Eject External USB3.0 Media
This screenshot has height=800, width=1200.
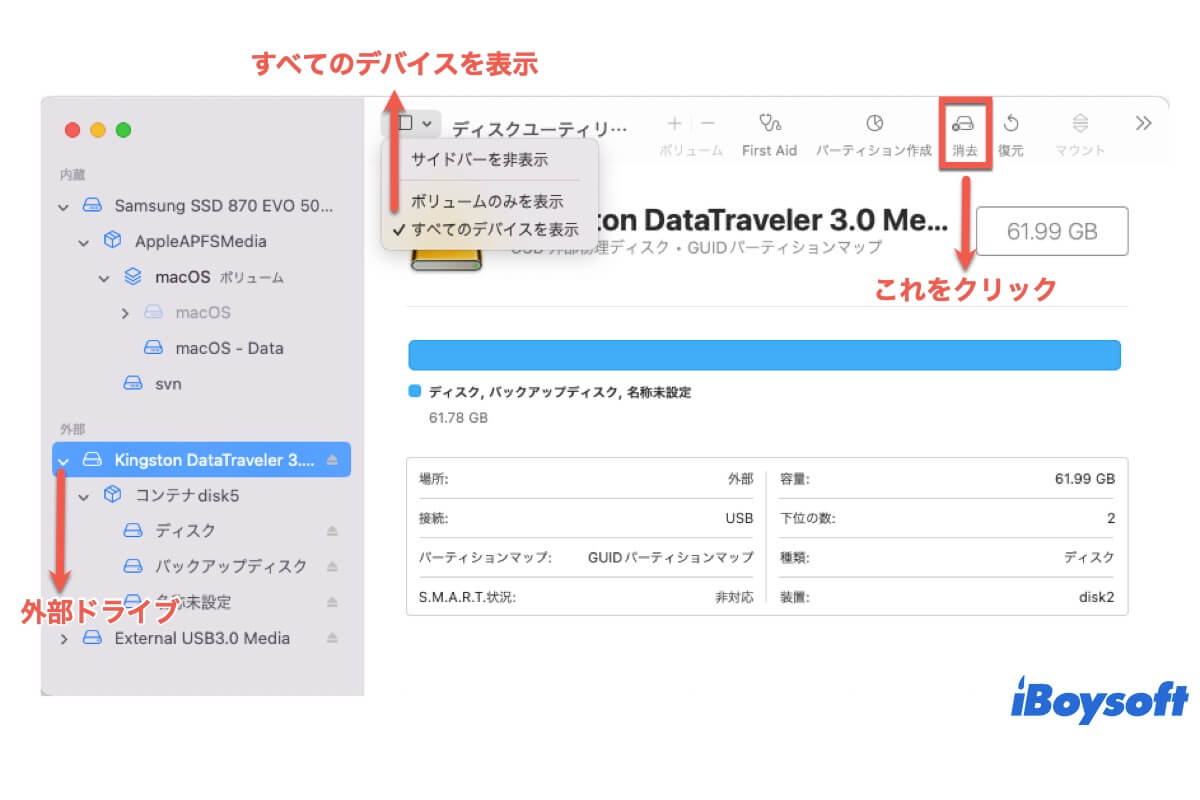[334, 638]
